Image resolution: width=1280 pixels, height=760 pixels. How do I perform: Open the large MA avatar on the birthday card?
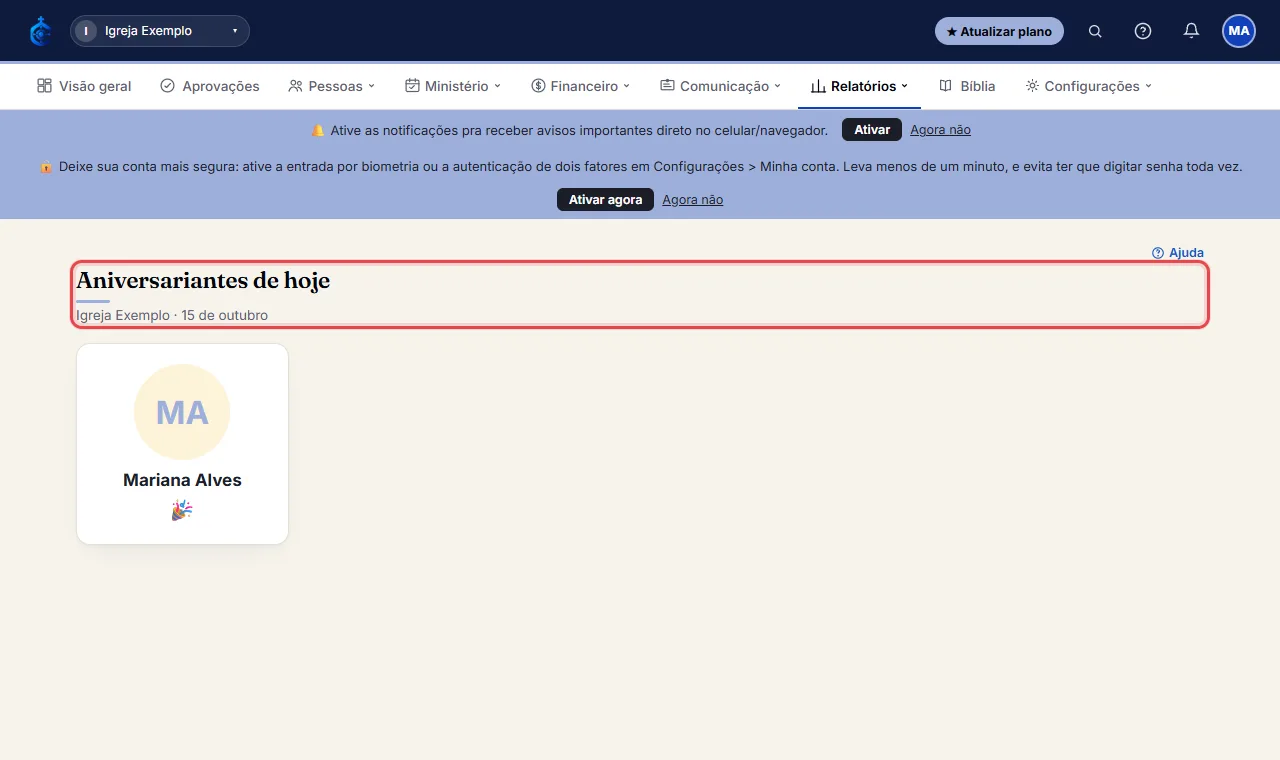tap(182, 412)
